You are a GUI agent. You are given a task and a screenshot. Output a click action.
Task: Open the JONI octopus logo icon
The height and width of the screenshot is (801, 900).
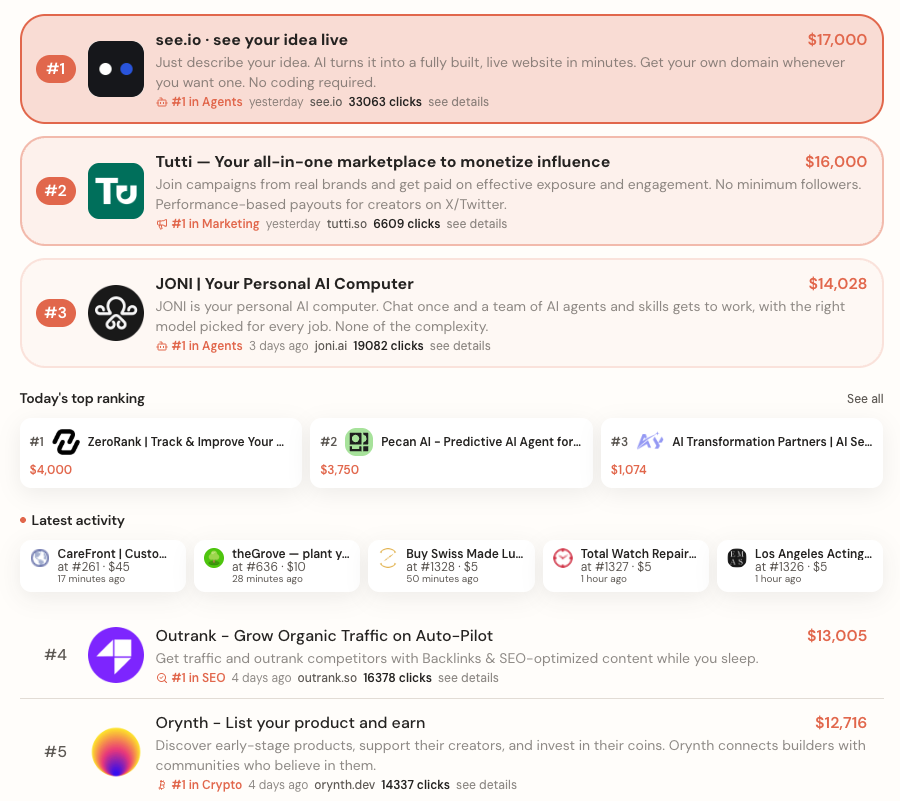[115, 313]
